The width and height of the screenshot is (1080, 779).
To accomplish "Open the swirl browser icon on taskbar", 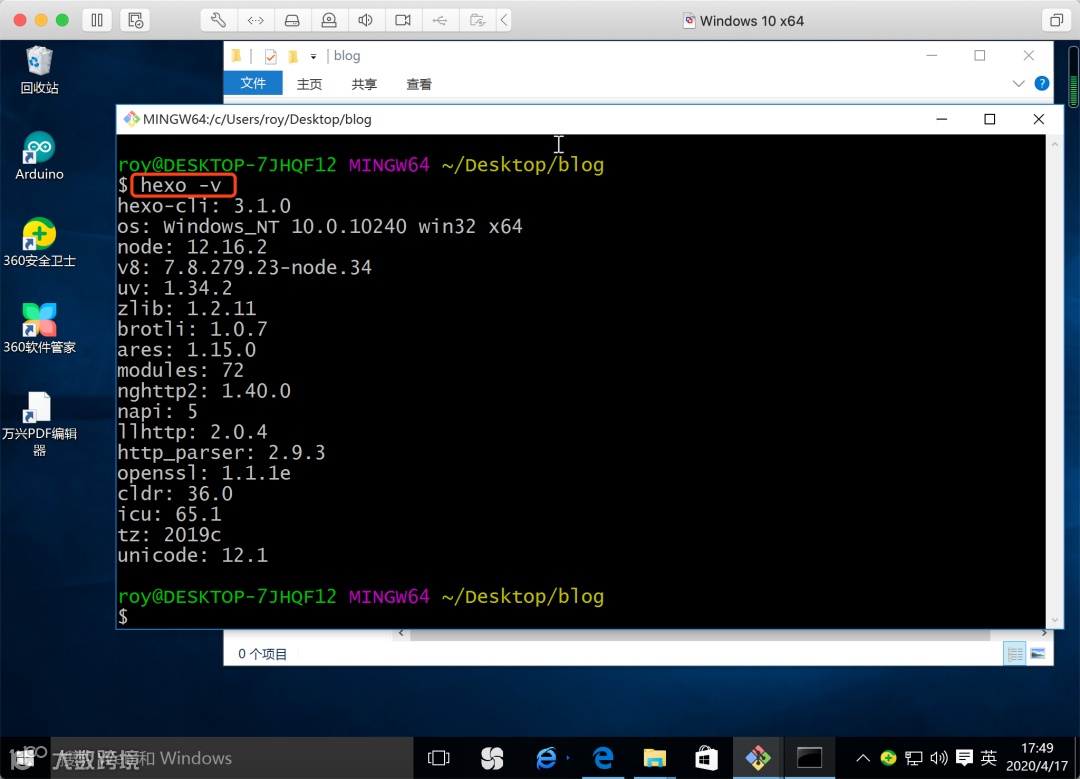I will click(x=492, y=758).
